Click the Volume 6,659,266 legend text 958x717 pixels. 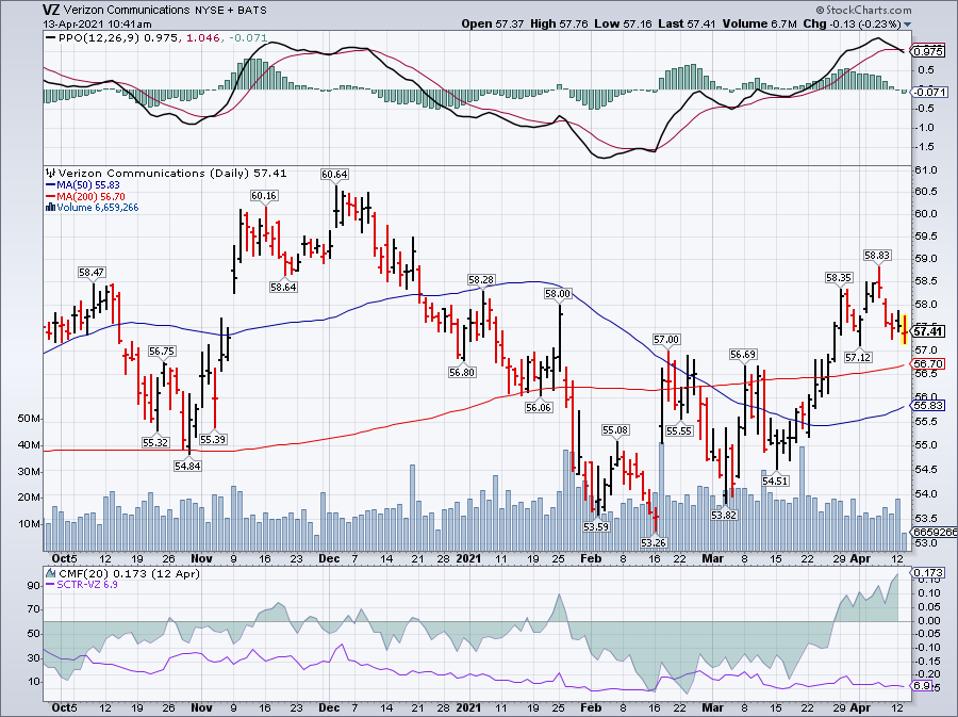[98, 208]
